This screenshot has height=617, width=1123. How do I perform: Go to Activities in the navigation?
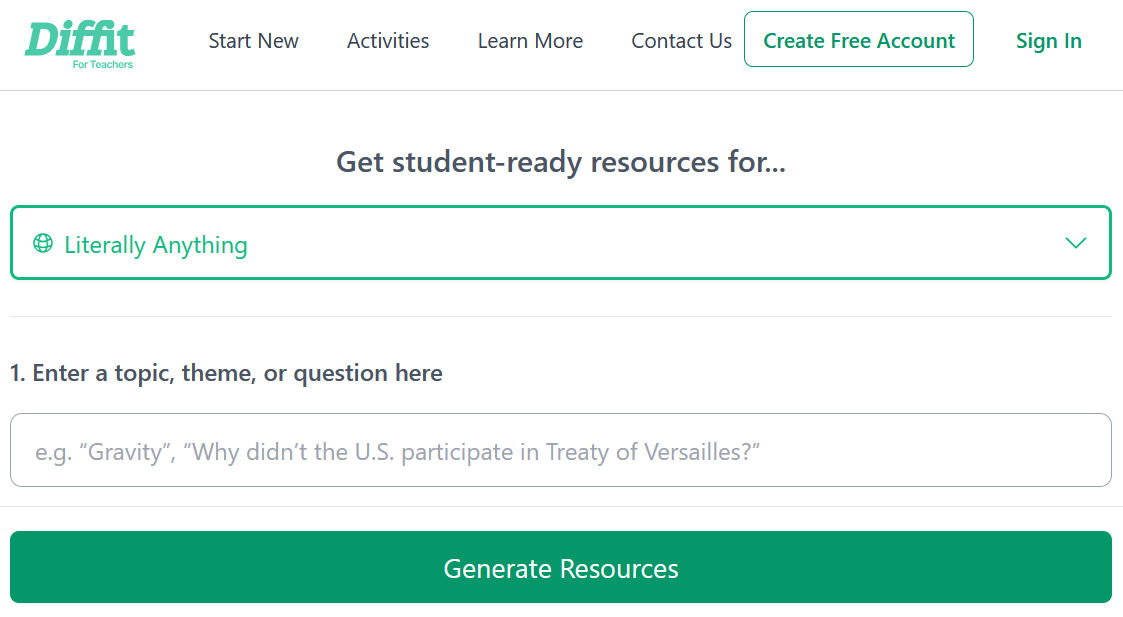pyautogui.click(x=388, y=41)
